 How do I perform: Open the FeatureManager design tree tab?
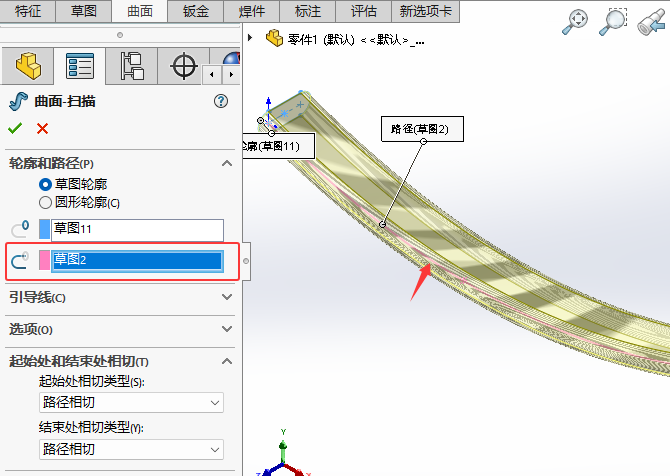click(x=28, y=66)
